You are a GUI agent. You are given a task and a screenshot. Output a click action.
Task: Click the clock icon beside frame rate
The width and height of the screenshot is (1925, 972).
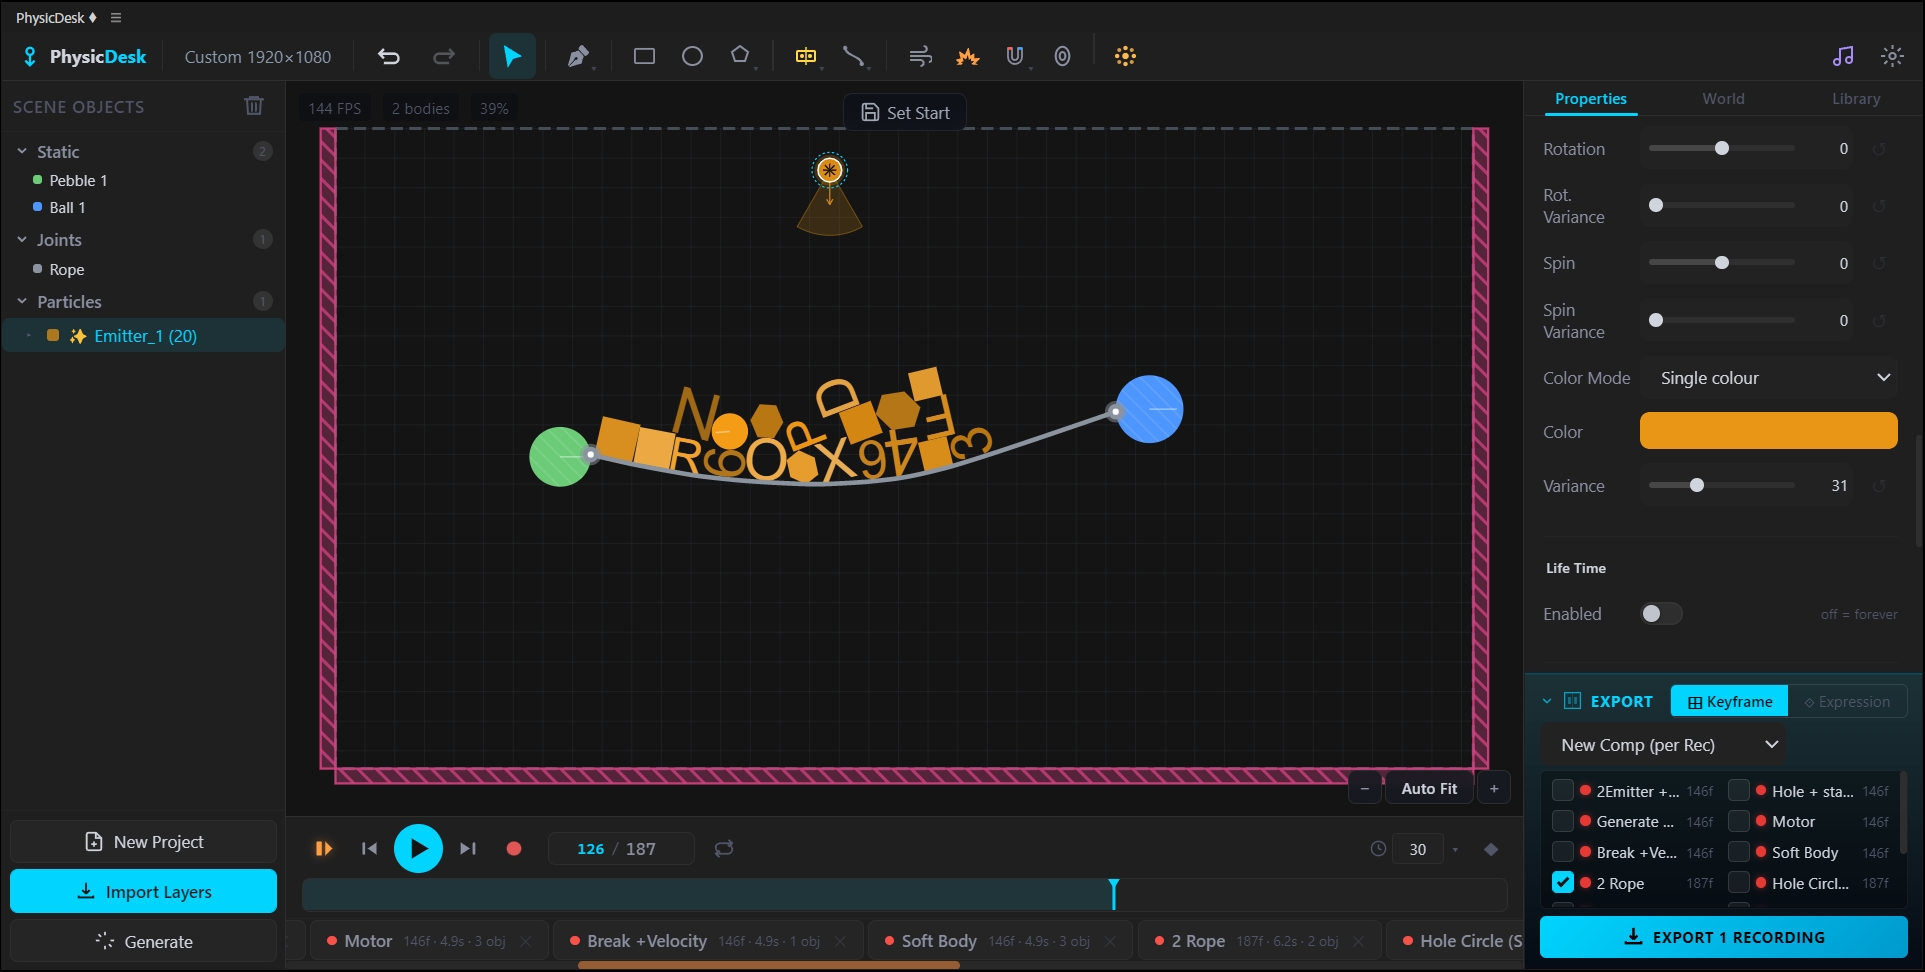tap(1378, 849)
